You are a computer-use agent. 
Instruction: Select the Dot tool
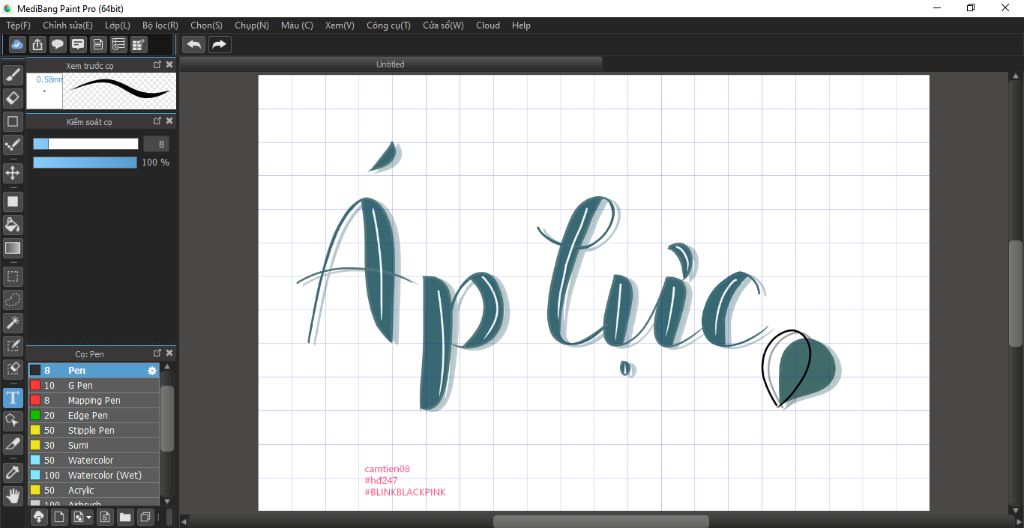click(x=12, y=144)
